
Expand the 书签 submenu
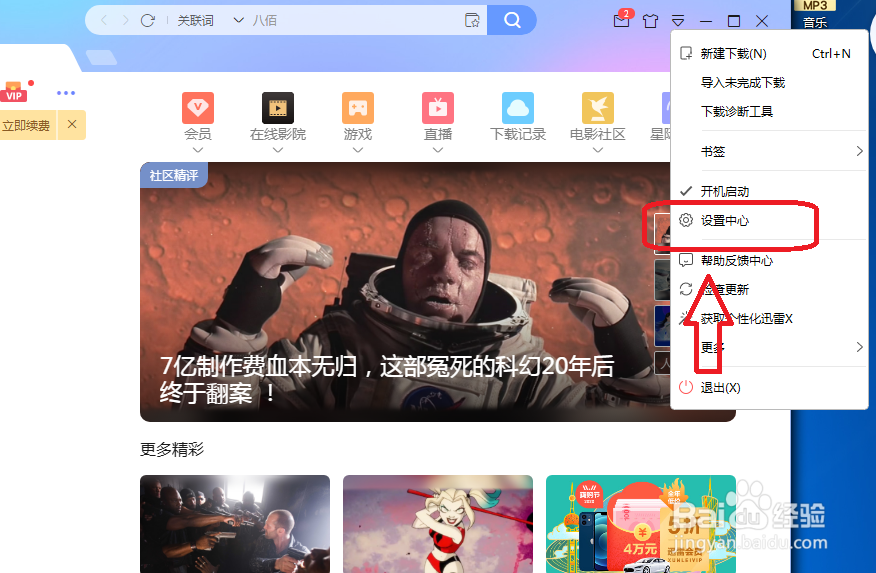pyautogui.click(x=769, y=151)
